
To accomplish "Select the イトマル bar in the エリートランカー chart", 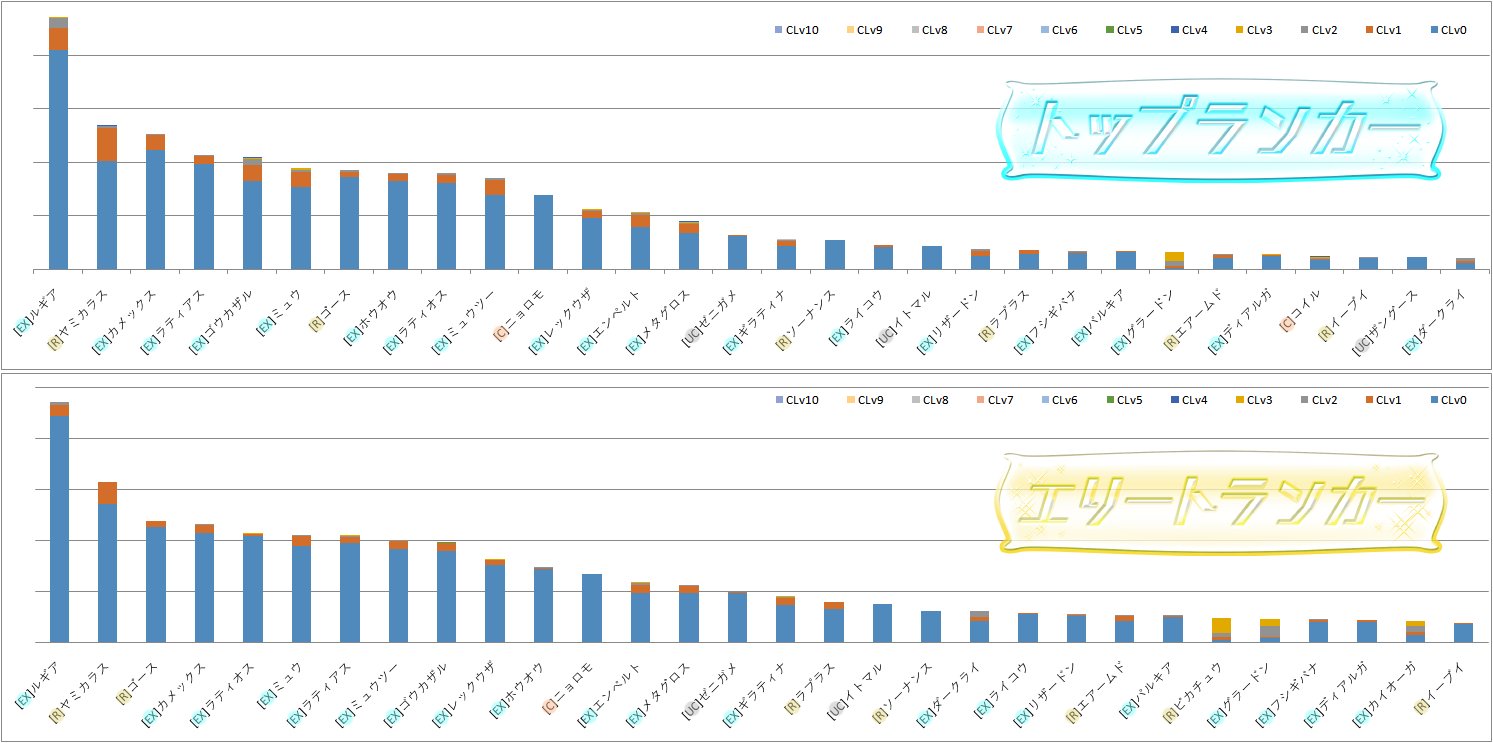I will [882, 623].
